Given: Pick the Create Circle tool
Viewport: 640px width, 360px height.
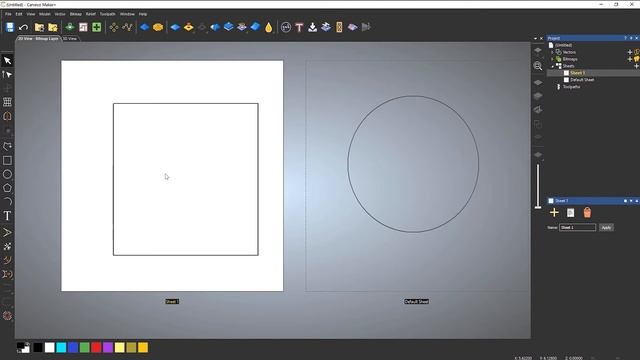Looking at the screenshot, I should tap(7, 174).
